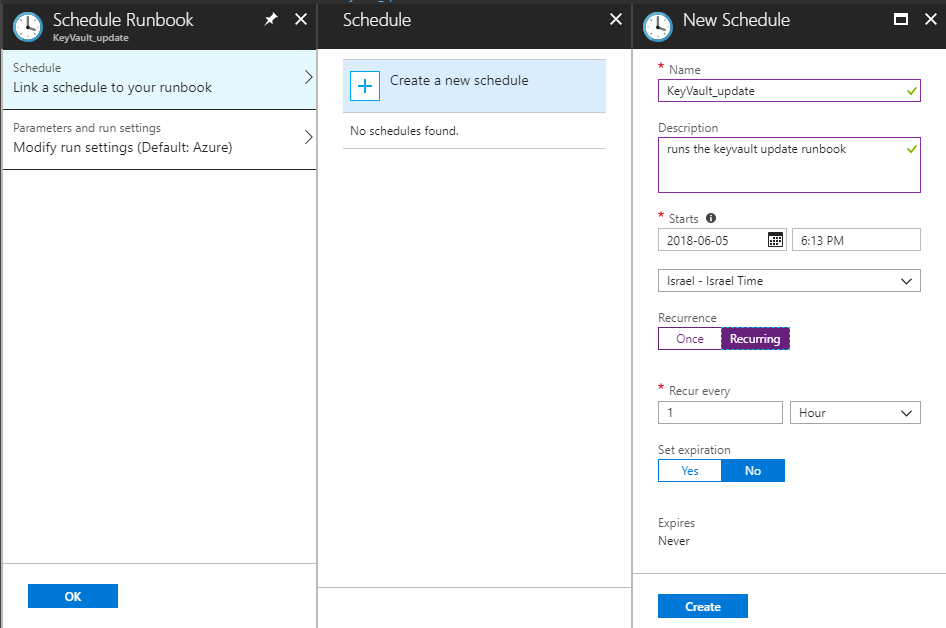The image size is (946, 628).
Task: Close the middle Schedule blade
Action: coord(615,19)
